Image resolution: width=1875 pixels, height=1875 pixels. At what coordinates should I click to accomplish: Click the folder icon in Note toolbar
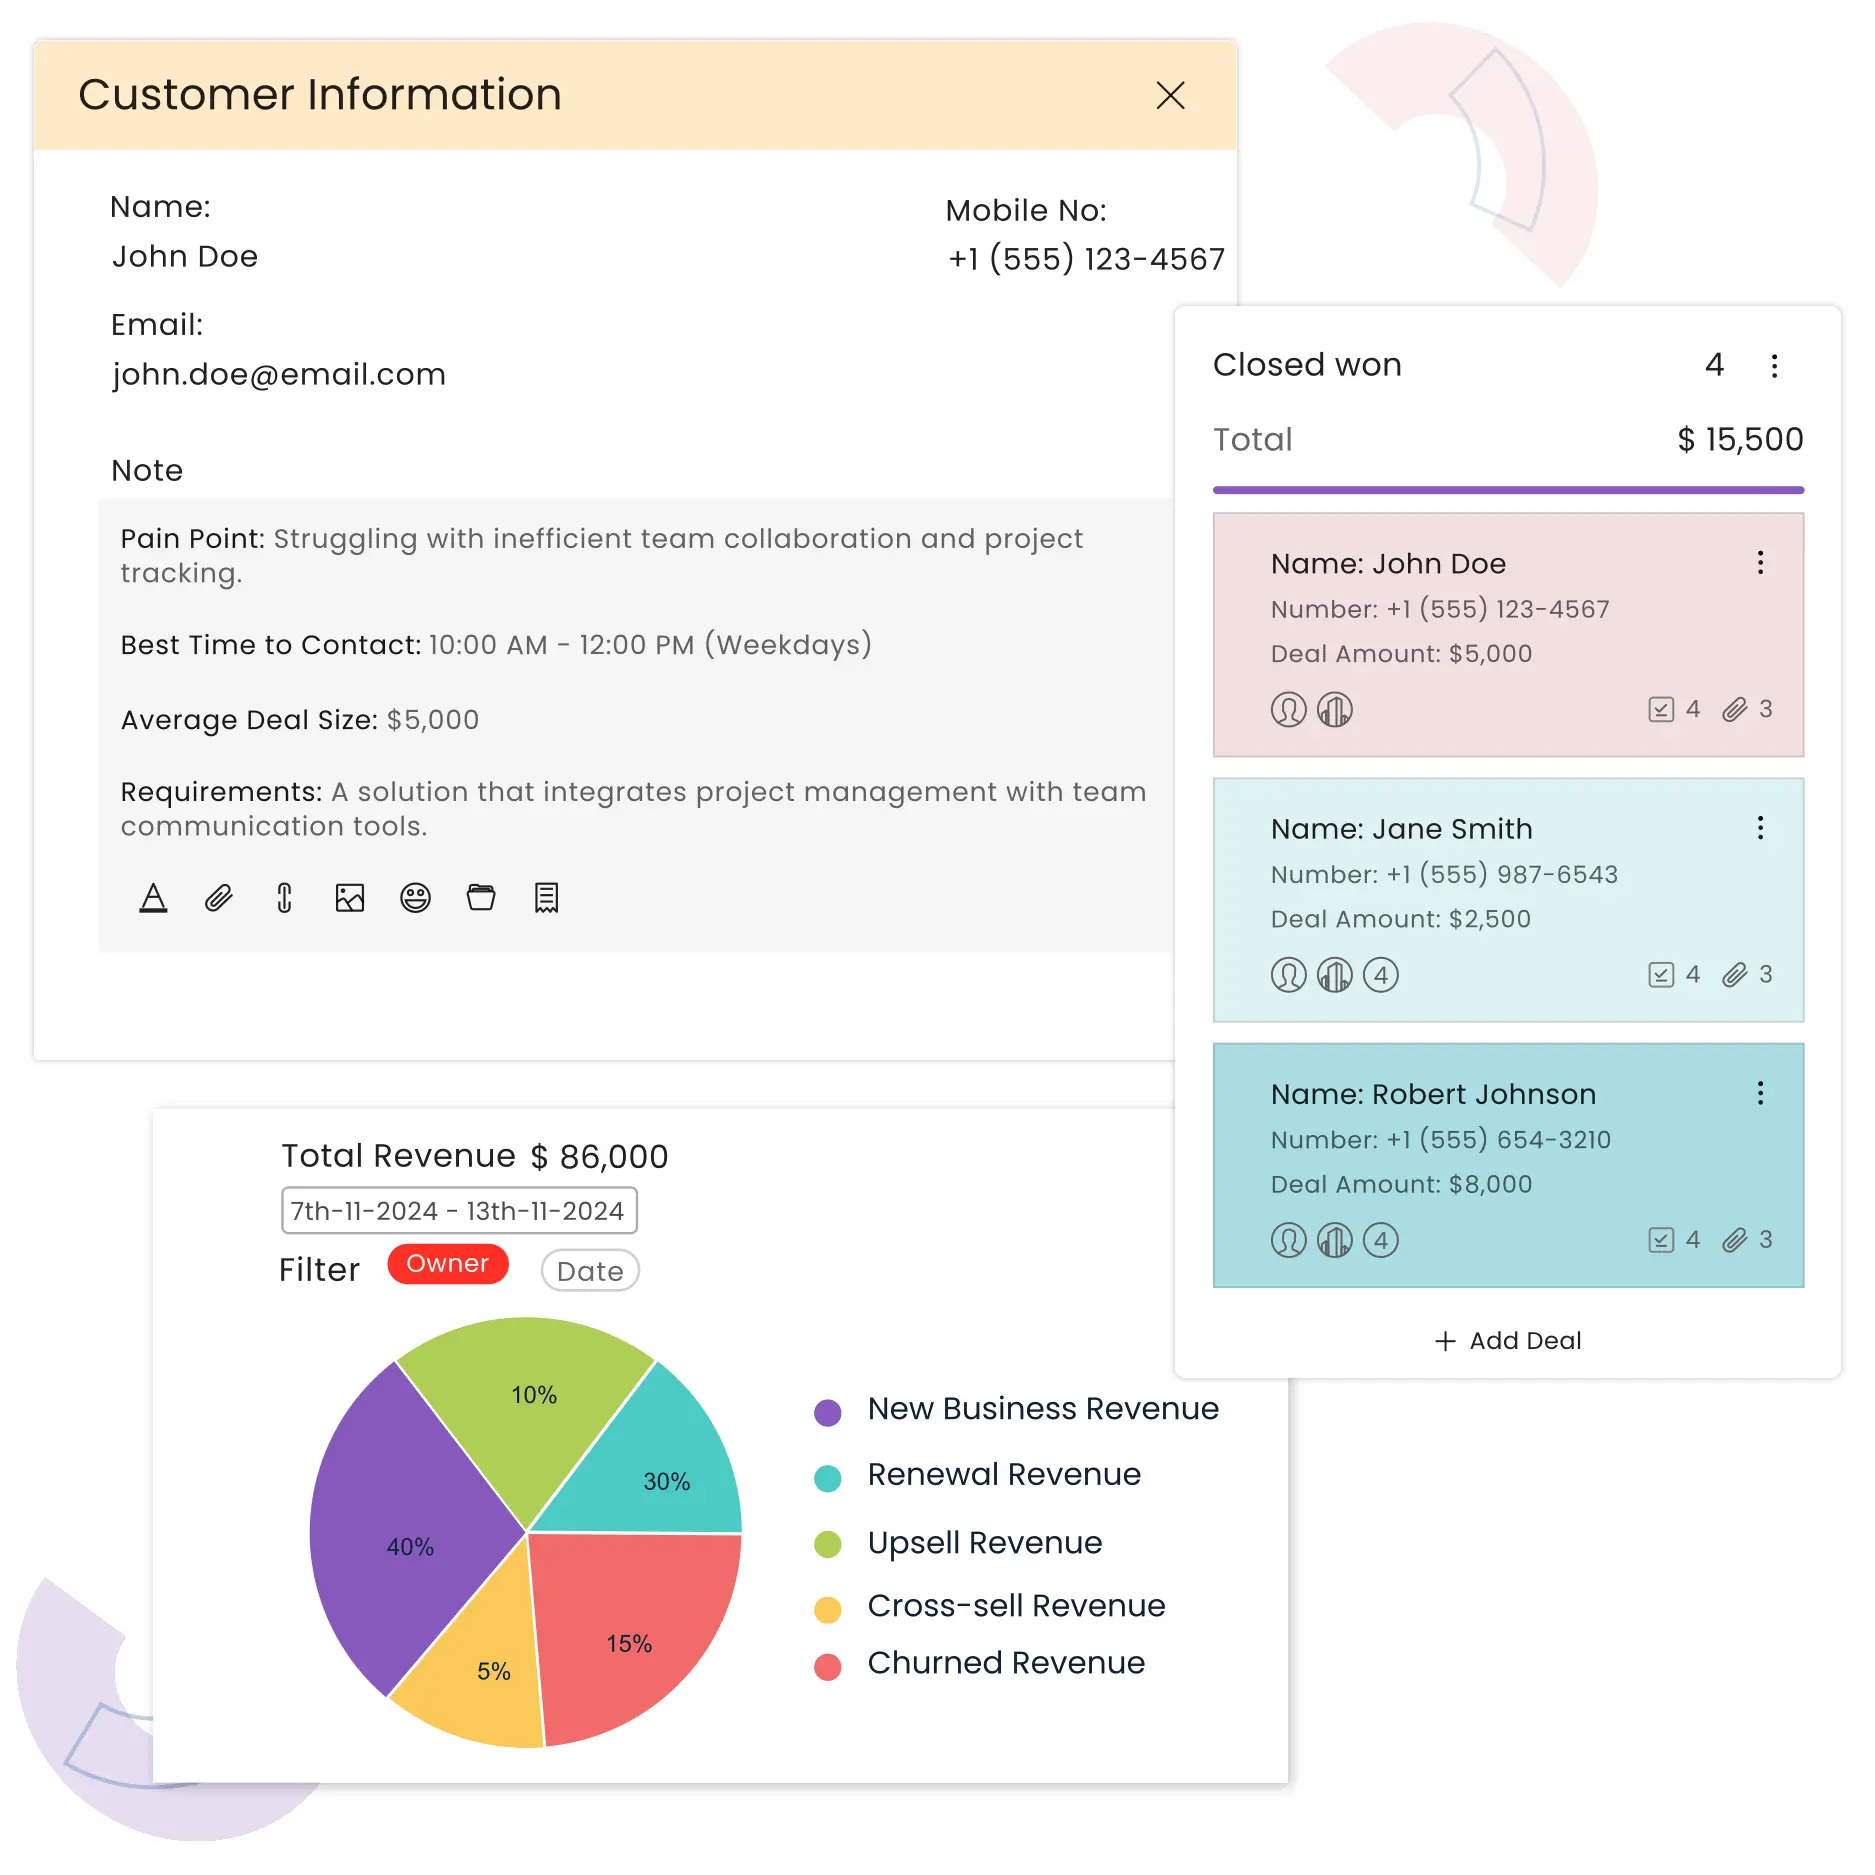[481, 898]
